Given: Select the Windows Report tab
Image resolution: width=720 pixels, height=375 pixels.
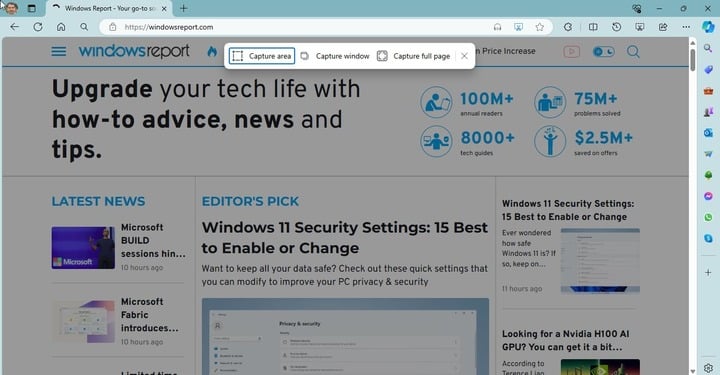Looking at the screenshot, I should click(109, 8).
